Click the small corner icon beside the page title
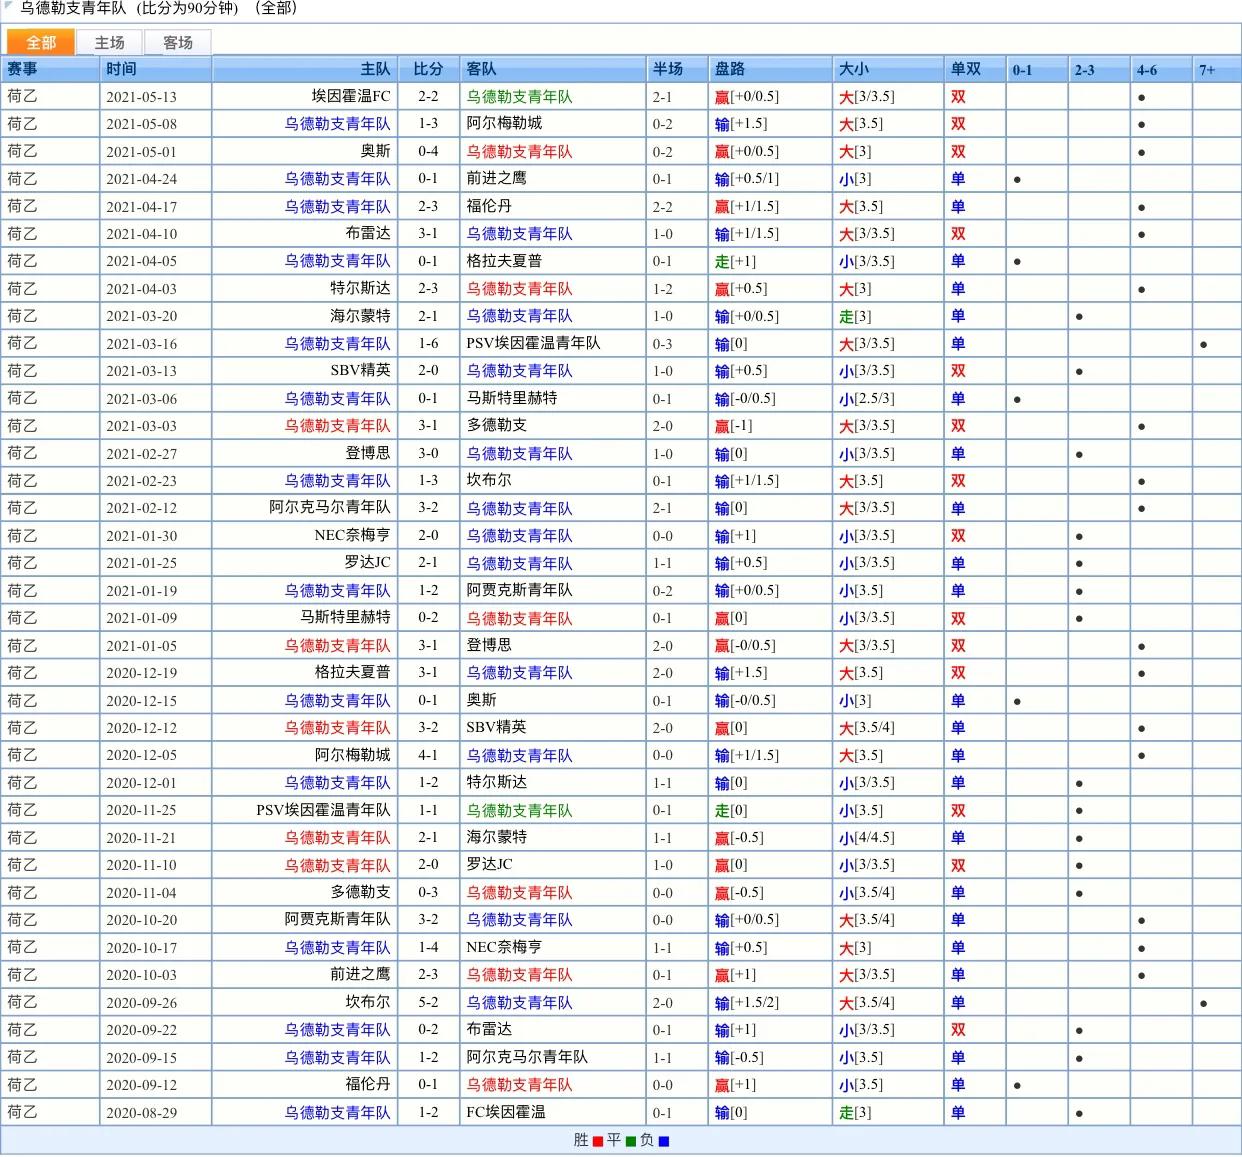Screen dimensions: 1242x1157 9,6
